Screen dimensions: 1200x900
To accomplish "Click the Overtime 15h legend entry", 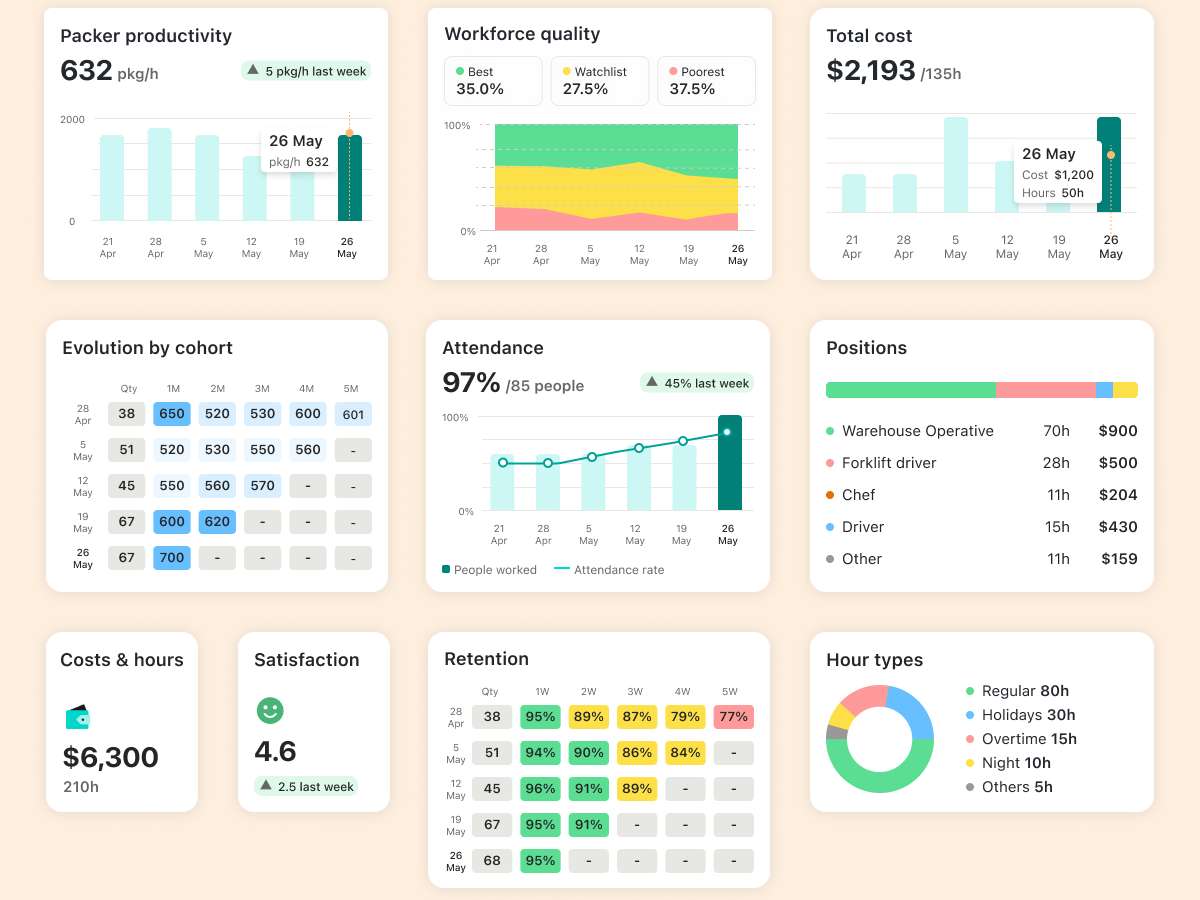I will tap(1021, 739).
